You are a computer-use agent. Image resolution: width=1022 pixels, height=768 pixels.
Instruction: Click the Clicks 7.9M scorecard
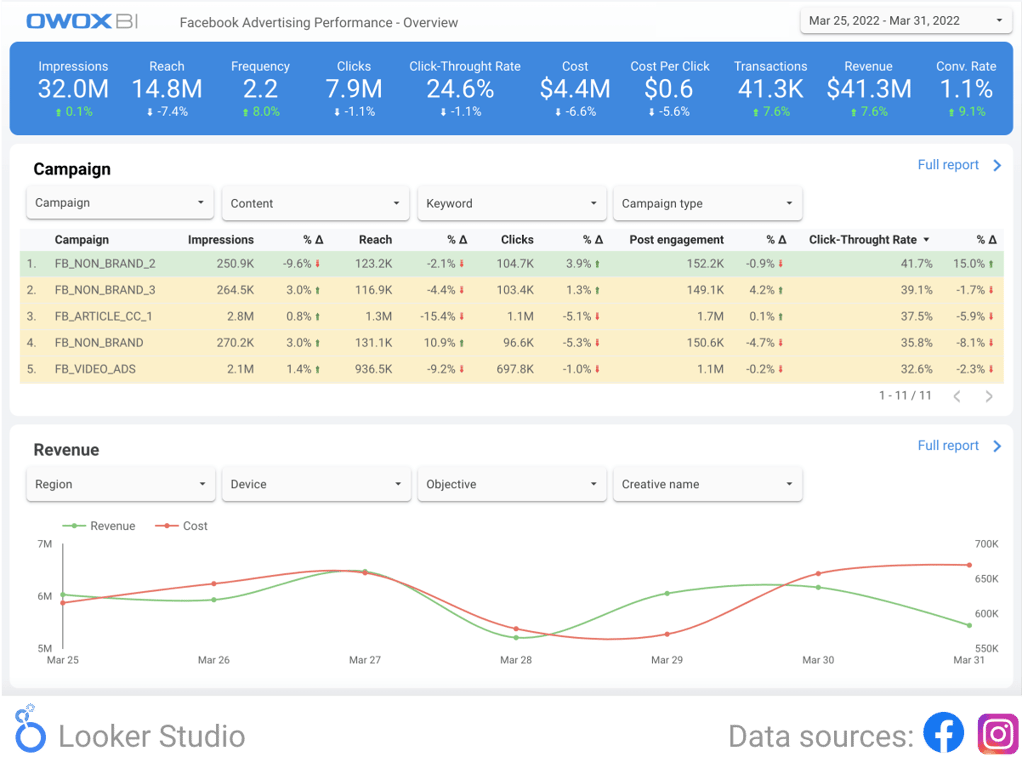pos(354,89)
